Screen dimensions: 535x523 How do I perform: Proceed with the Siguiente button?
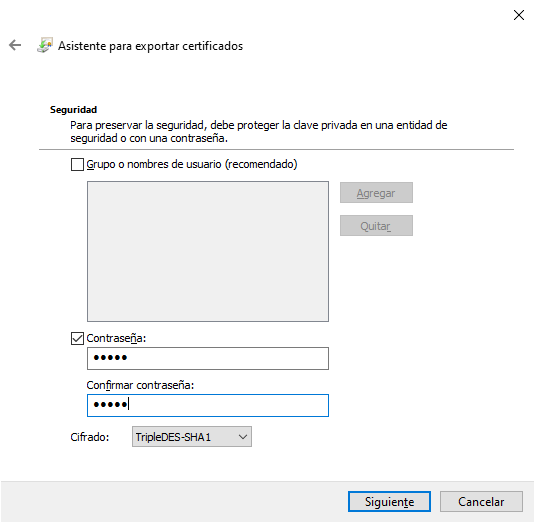pos(389,502)
